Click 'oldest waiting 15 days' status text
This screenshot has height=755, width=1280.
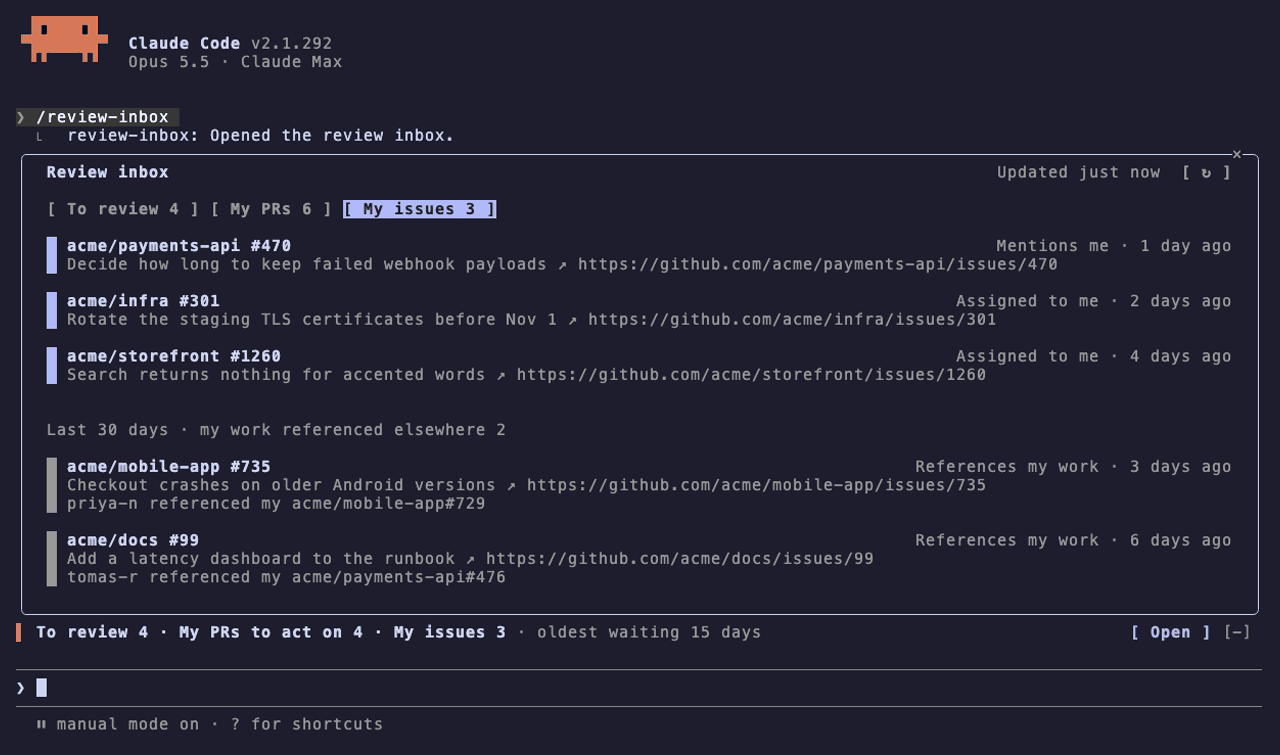(x=649, y=632)
